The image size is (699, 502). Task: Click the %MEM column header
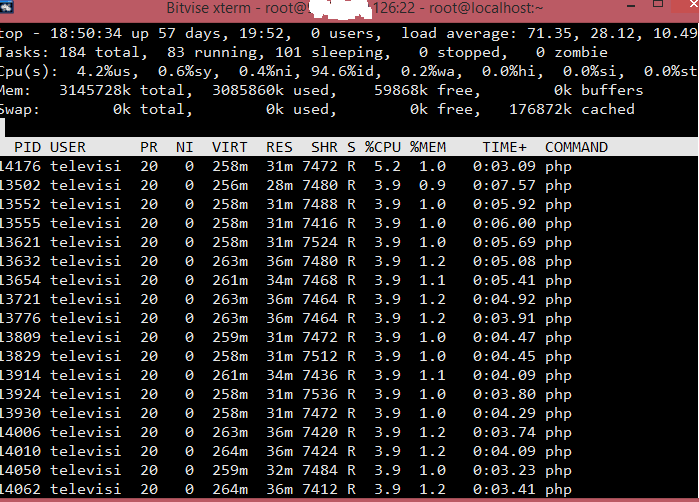(x=428, y=147)
